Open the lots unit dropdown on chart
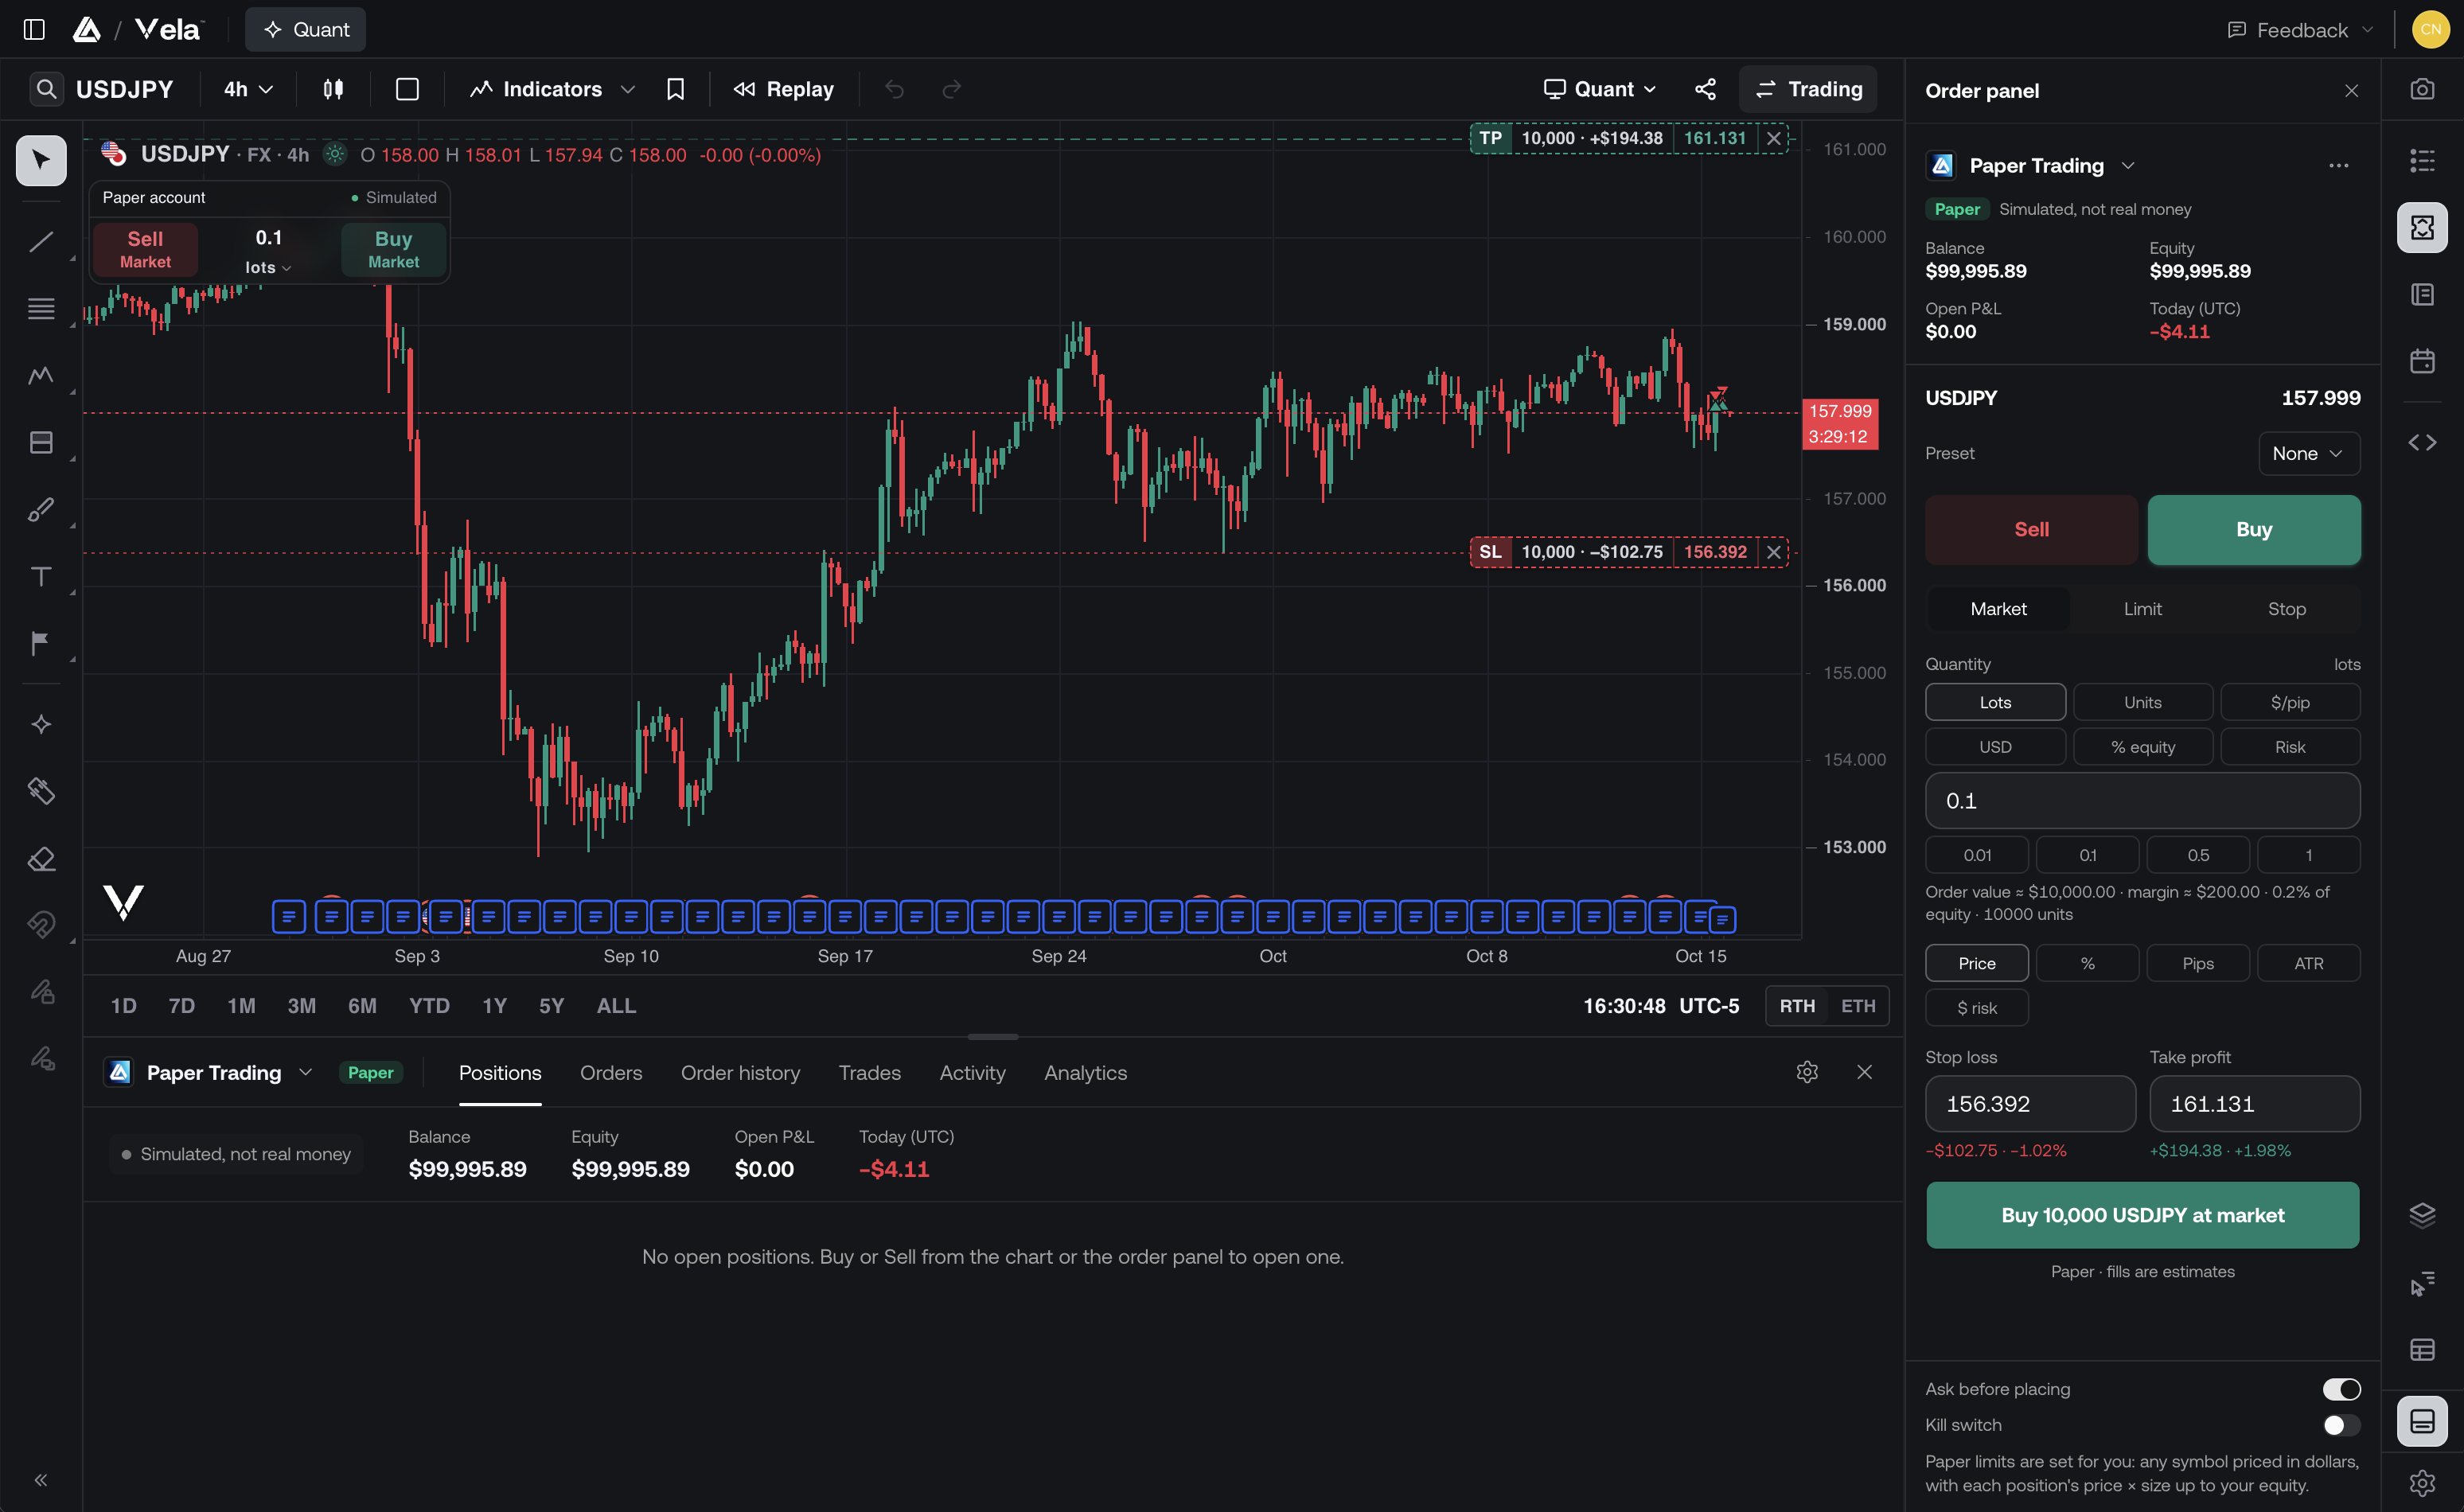This screenshot has height=1512, width=2464. [268, 267]
